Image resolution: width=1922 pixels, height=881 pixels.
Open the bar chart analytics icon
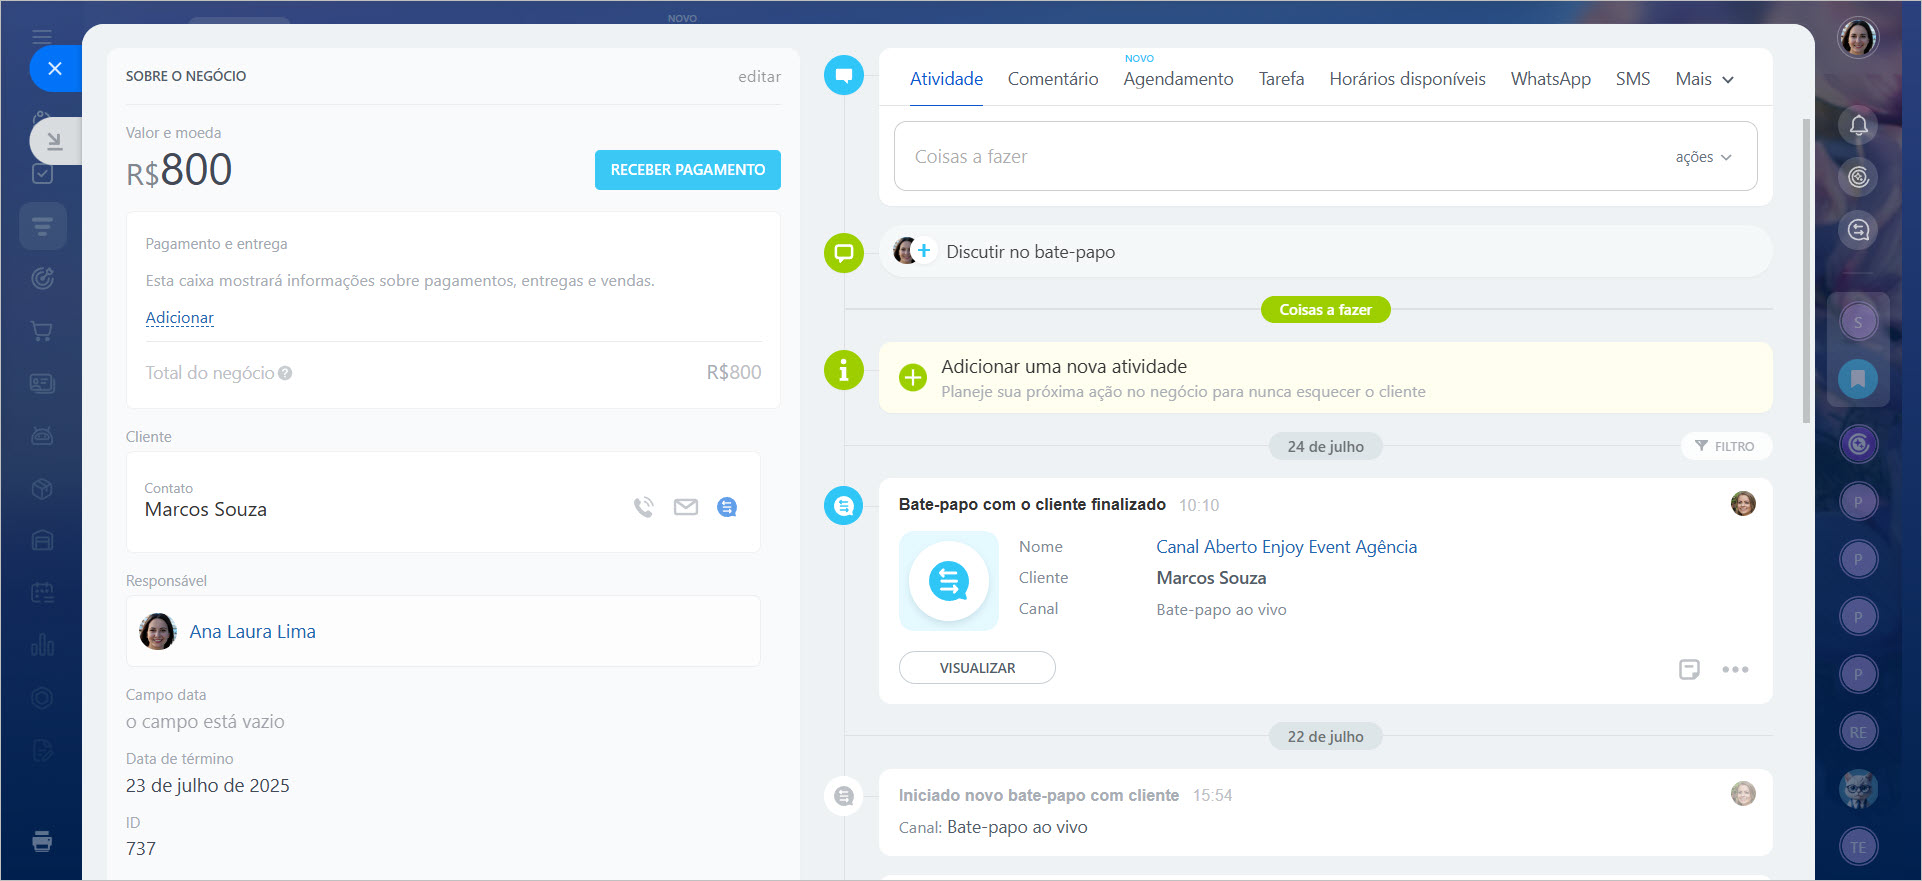tap(42, 645)
